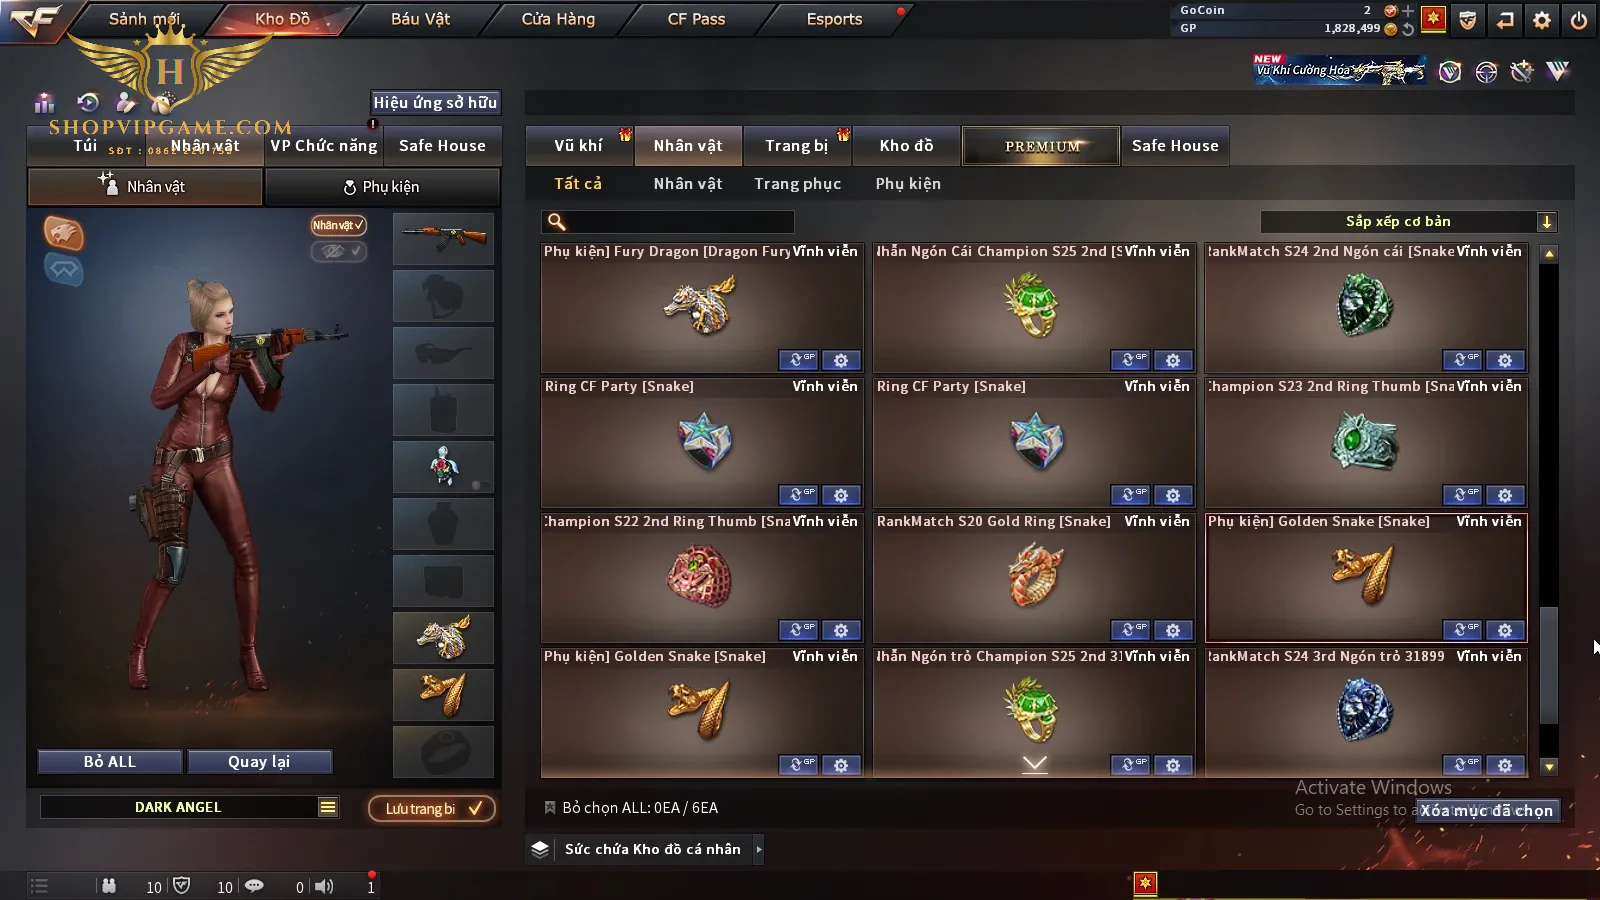1600x900 pixels.
Task: Open the ranking podium icon
Action: 44,102
